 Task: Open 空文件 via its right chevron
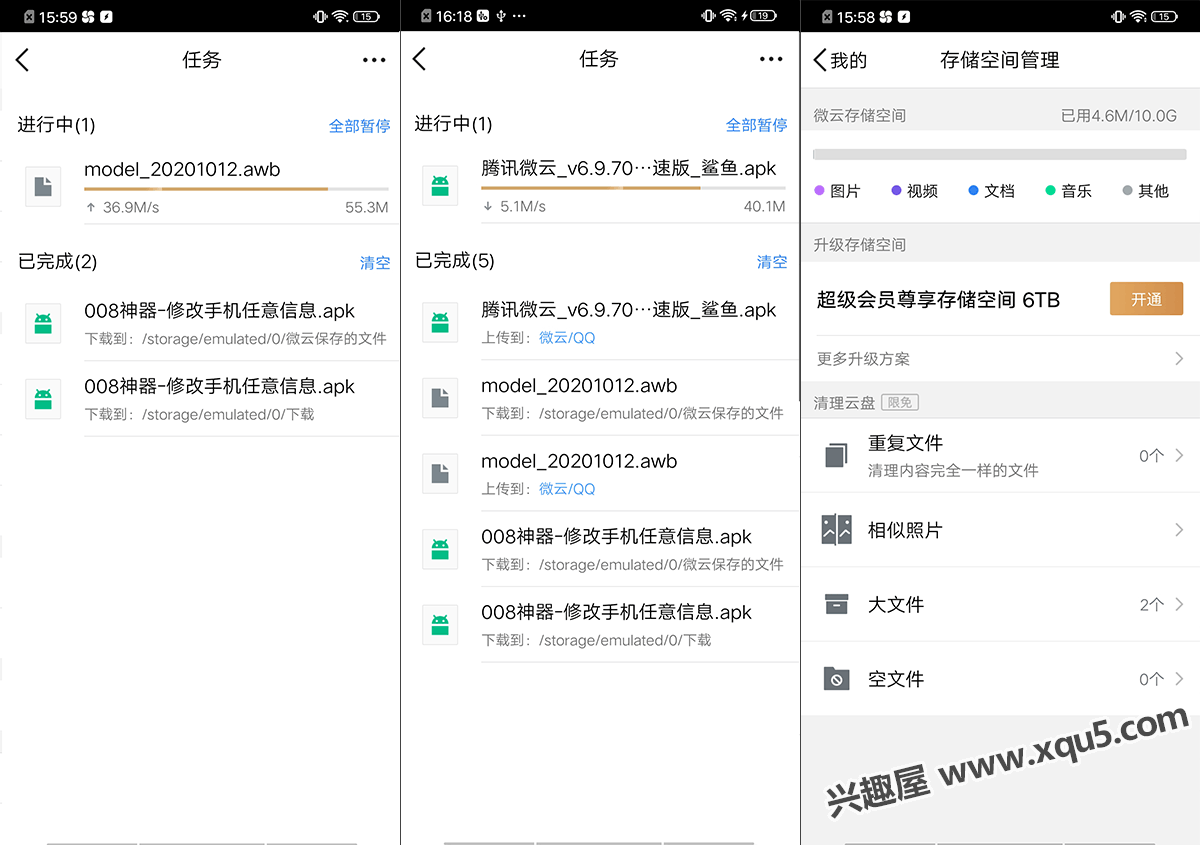click(1179, 679)
